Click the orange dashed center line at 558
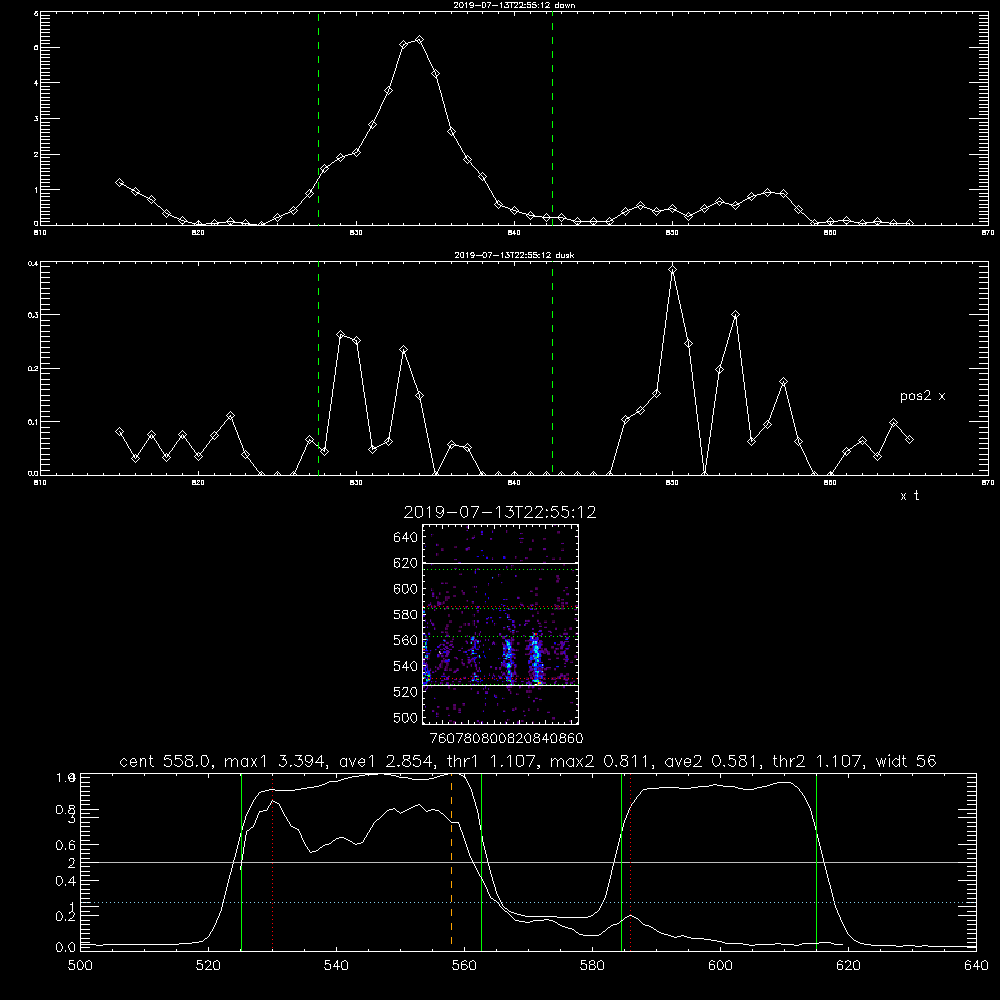This screenshot has height=1000, width=1000. [x=452, y=861]
